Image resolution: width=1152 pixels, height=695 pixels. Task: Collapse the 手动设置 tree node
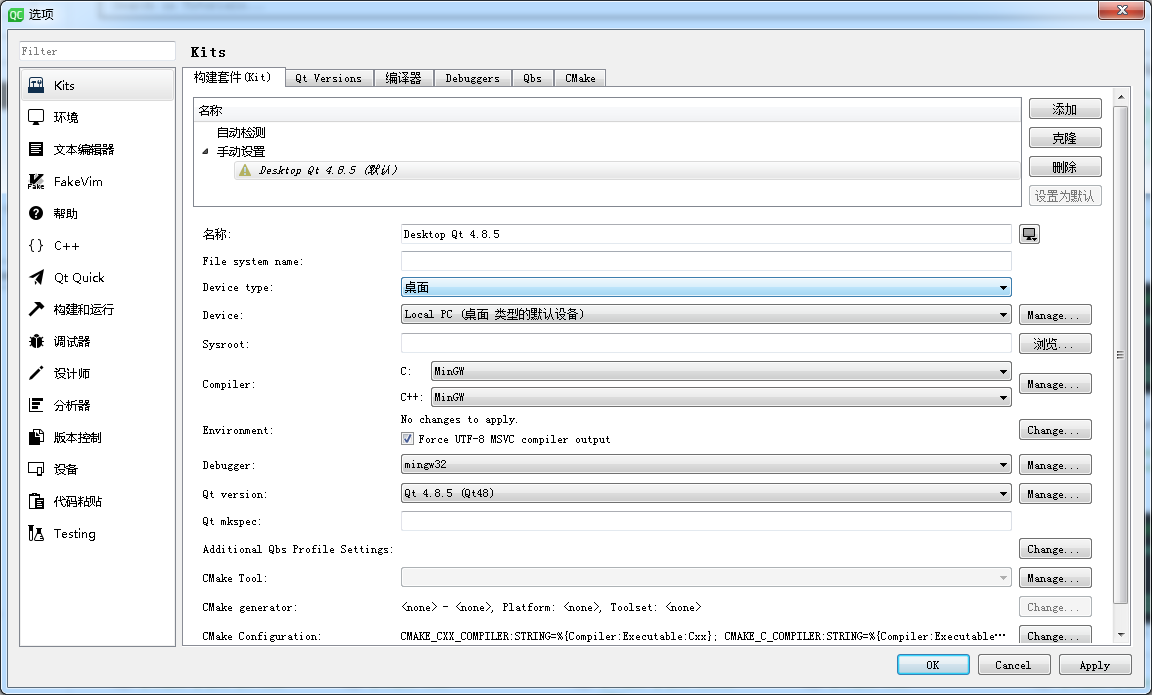tap(205, 151)
